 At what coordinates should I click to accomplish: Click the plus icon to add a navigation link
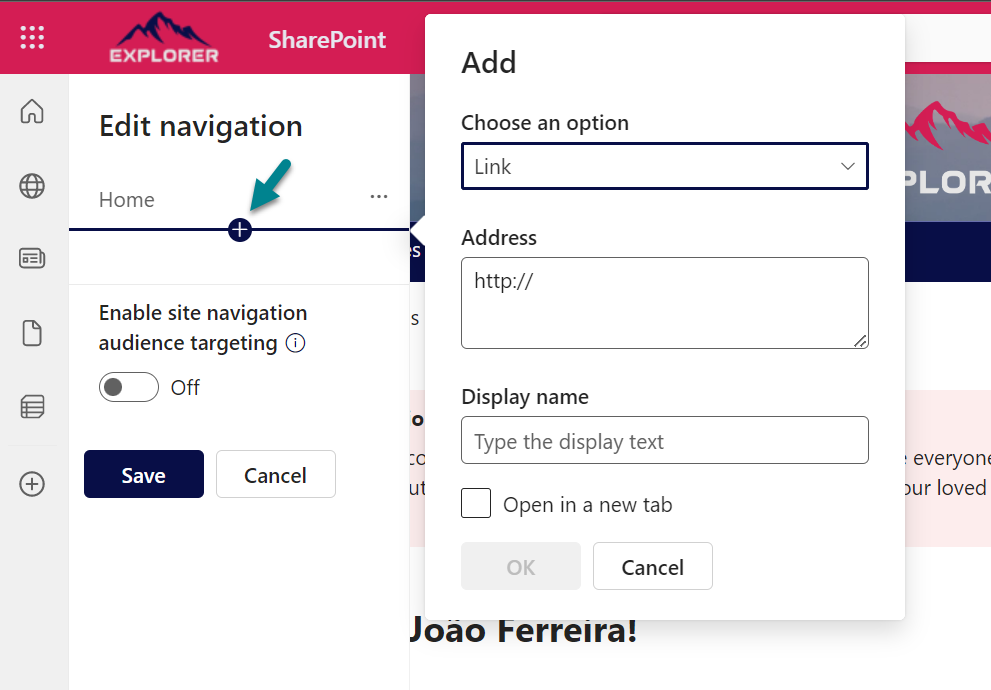coord(240,228)
